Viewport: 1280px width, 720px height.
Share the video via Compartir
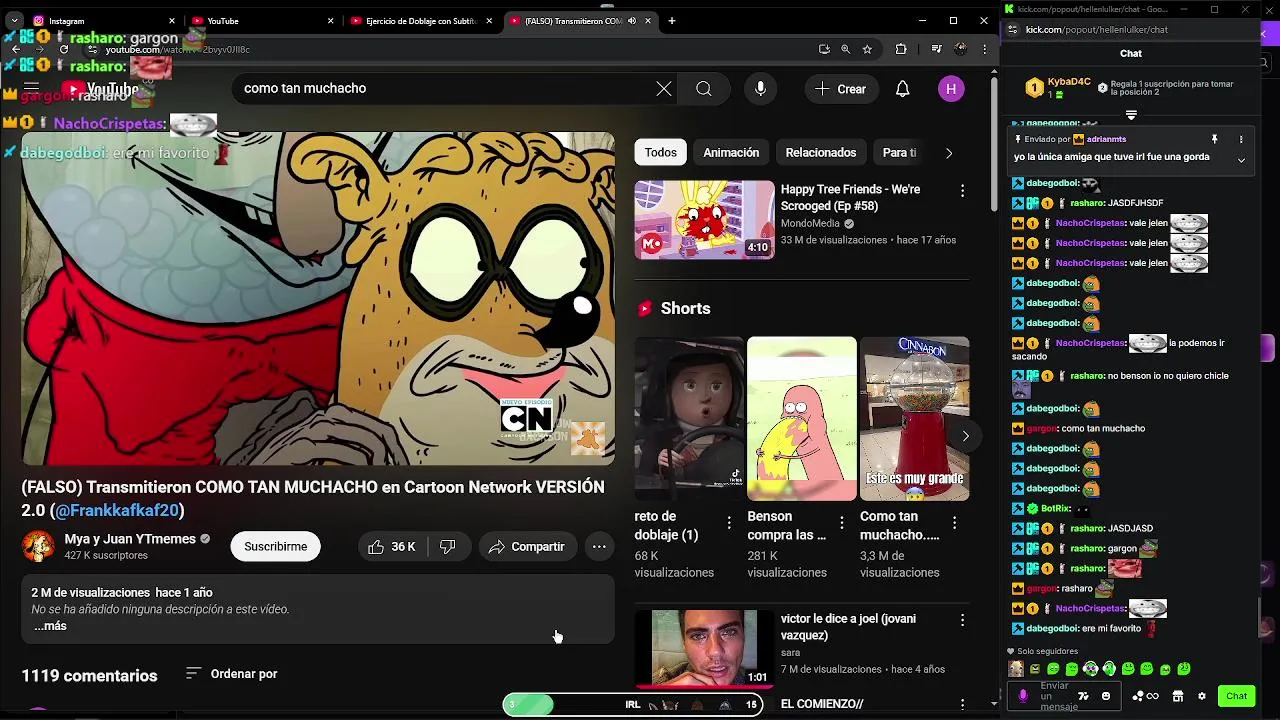pos(527,546)
